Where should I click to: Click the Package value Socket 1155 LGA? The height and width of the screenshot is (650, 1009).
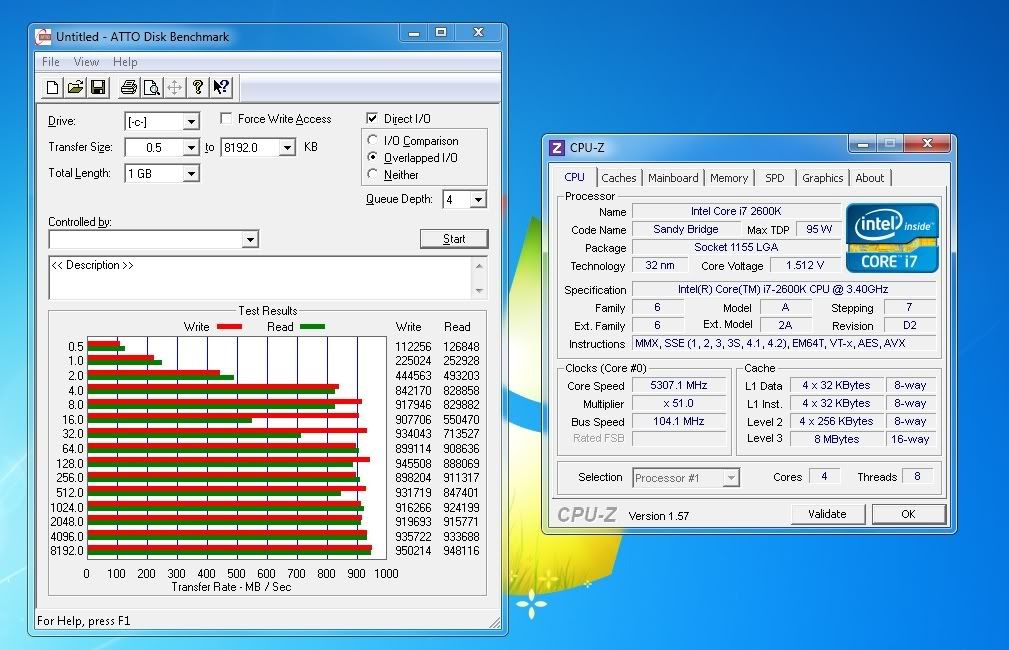[x=736, y=247]
